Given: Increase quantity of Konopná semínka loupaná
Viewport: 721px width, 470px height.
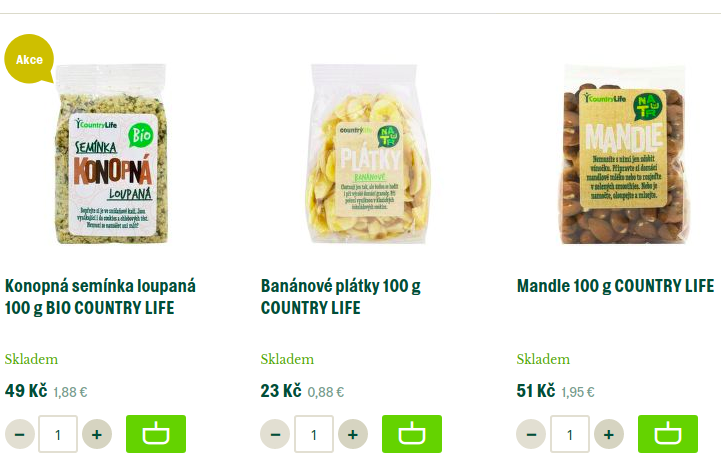Looking at the screenshot, I should pos(97,434).
